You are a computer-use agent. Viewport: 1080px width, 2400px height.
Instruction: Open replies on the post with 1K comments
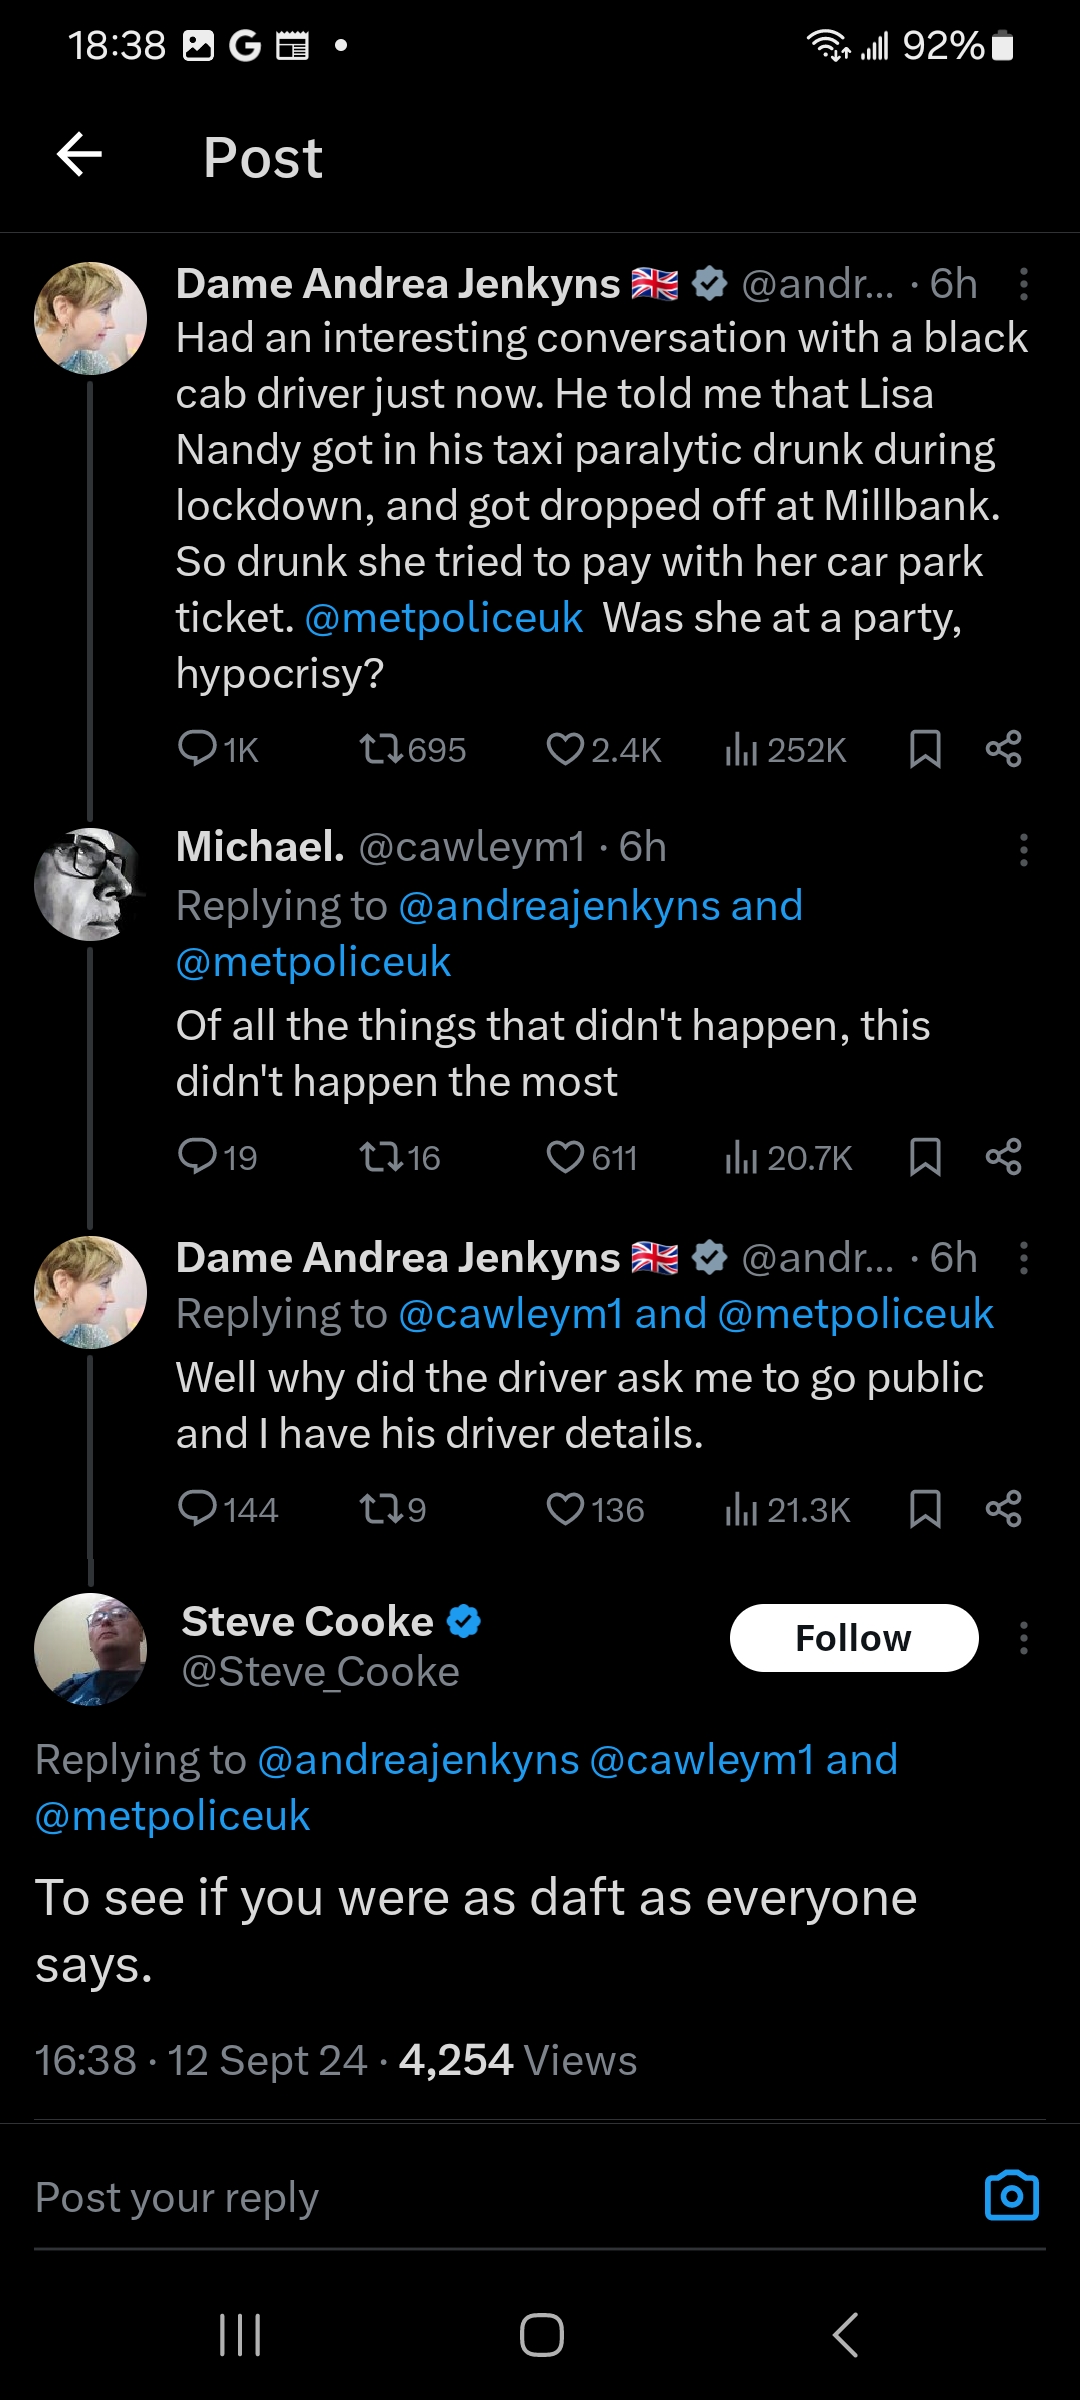[198, 749]
